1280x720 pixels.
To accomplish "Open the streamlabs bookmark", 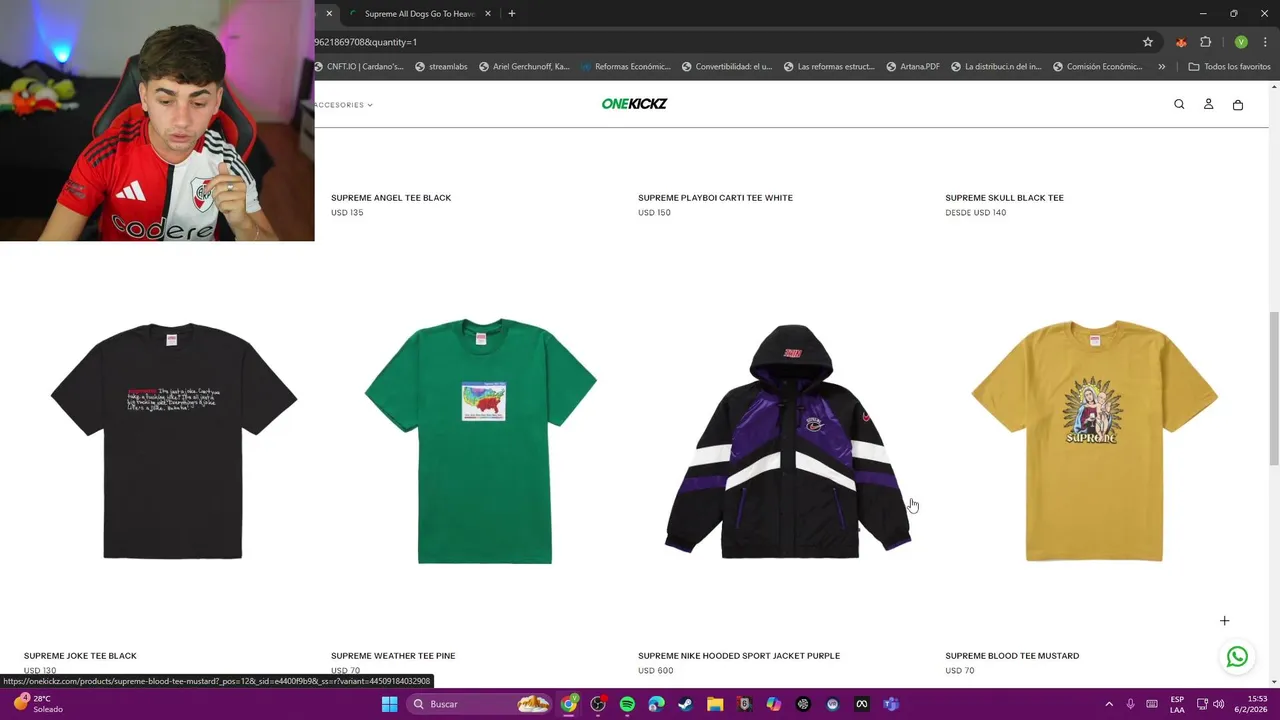I will coord(440,67).
